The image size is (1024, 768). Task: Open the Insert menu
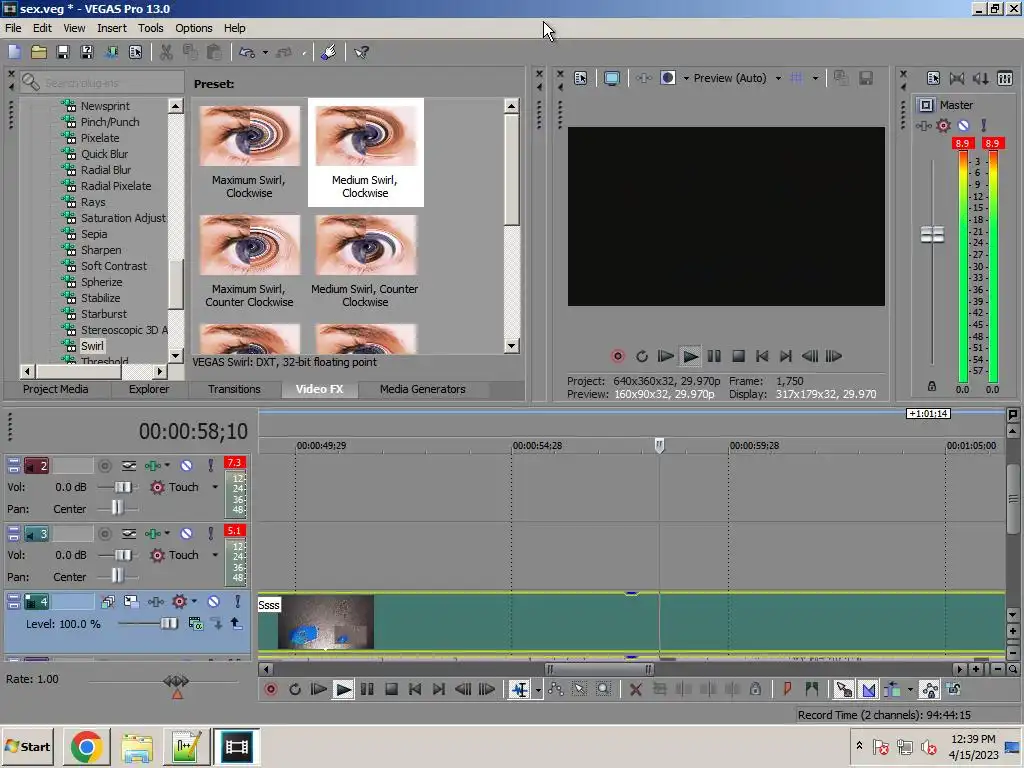[x=112, y=28]
